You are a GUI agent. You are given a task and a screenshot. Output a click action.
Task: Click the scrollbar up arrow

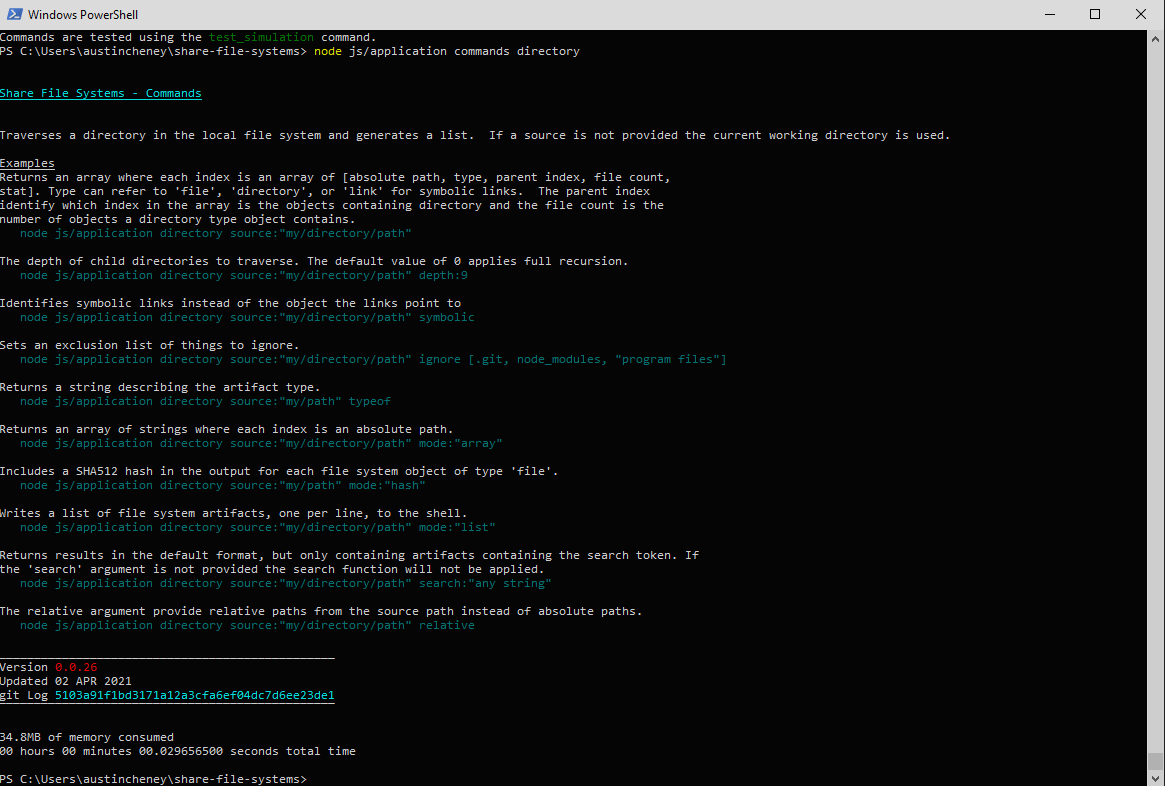[x=1155, y=38]
